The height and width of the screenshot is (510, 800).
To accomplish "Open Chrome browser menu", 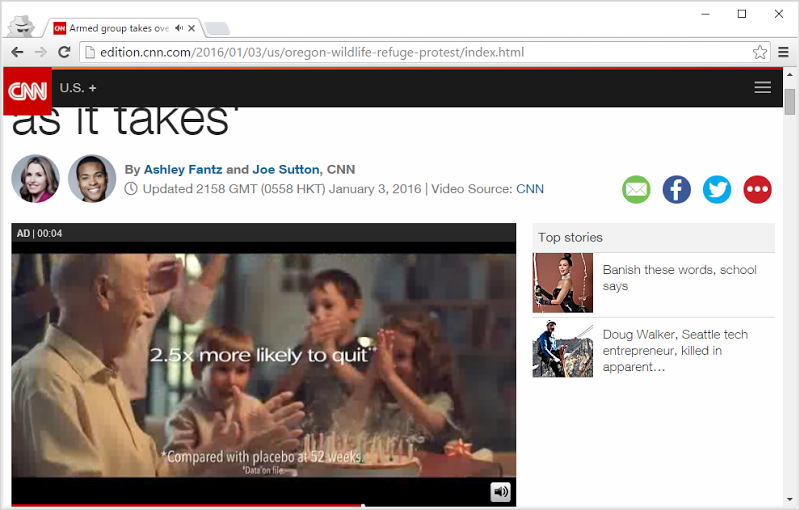I will (x=784, y=52).
